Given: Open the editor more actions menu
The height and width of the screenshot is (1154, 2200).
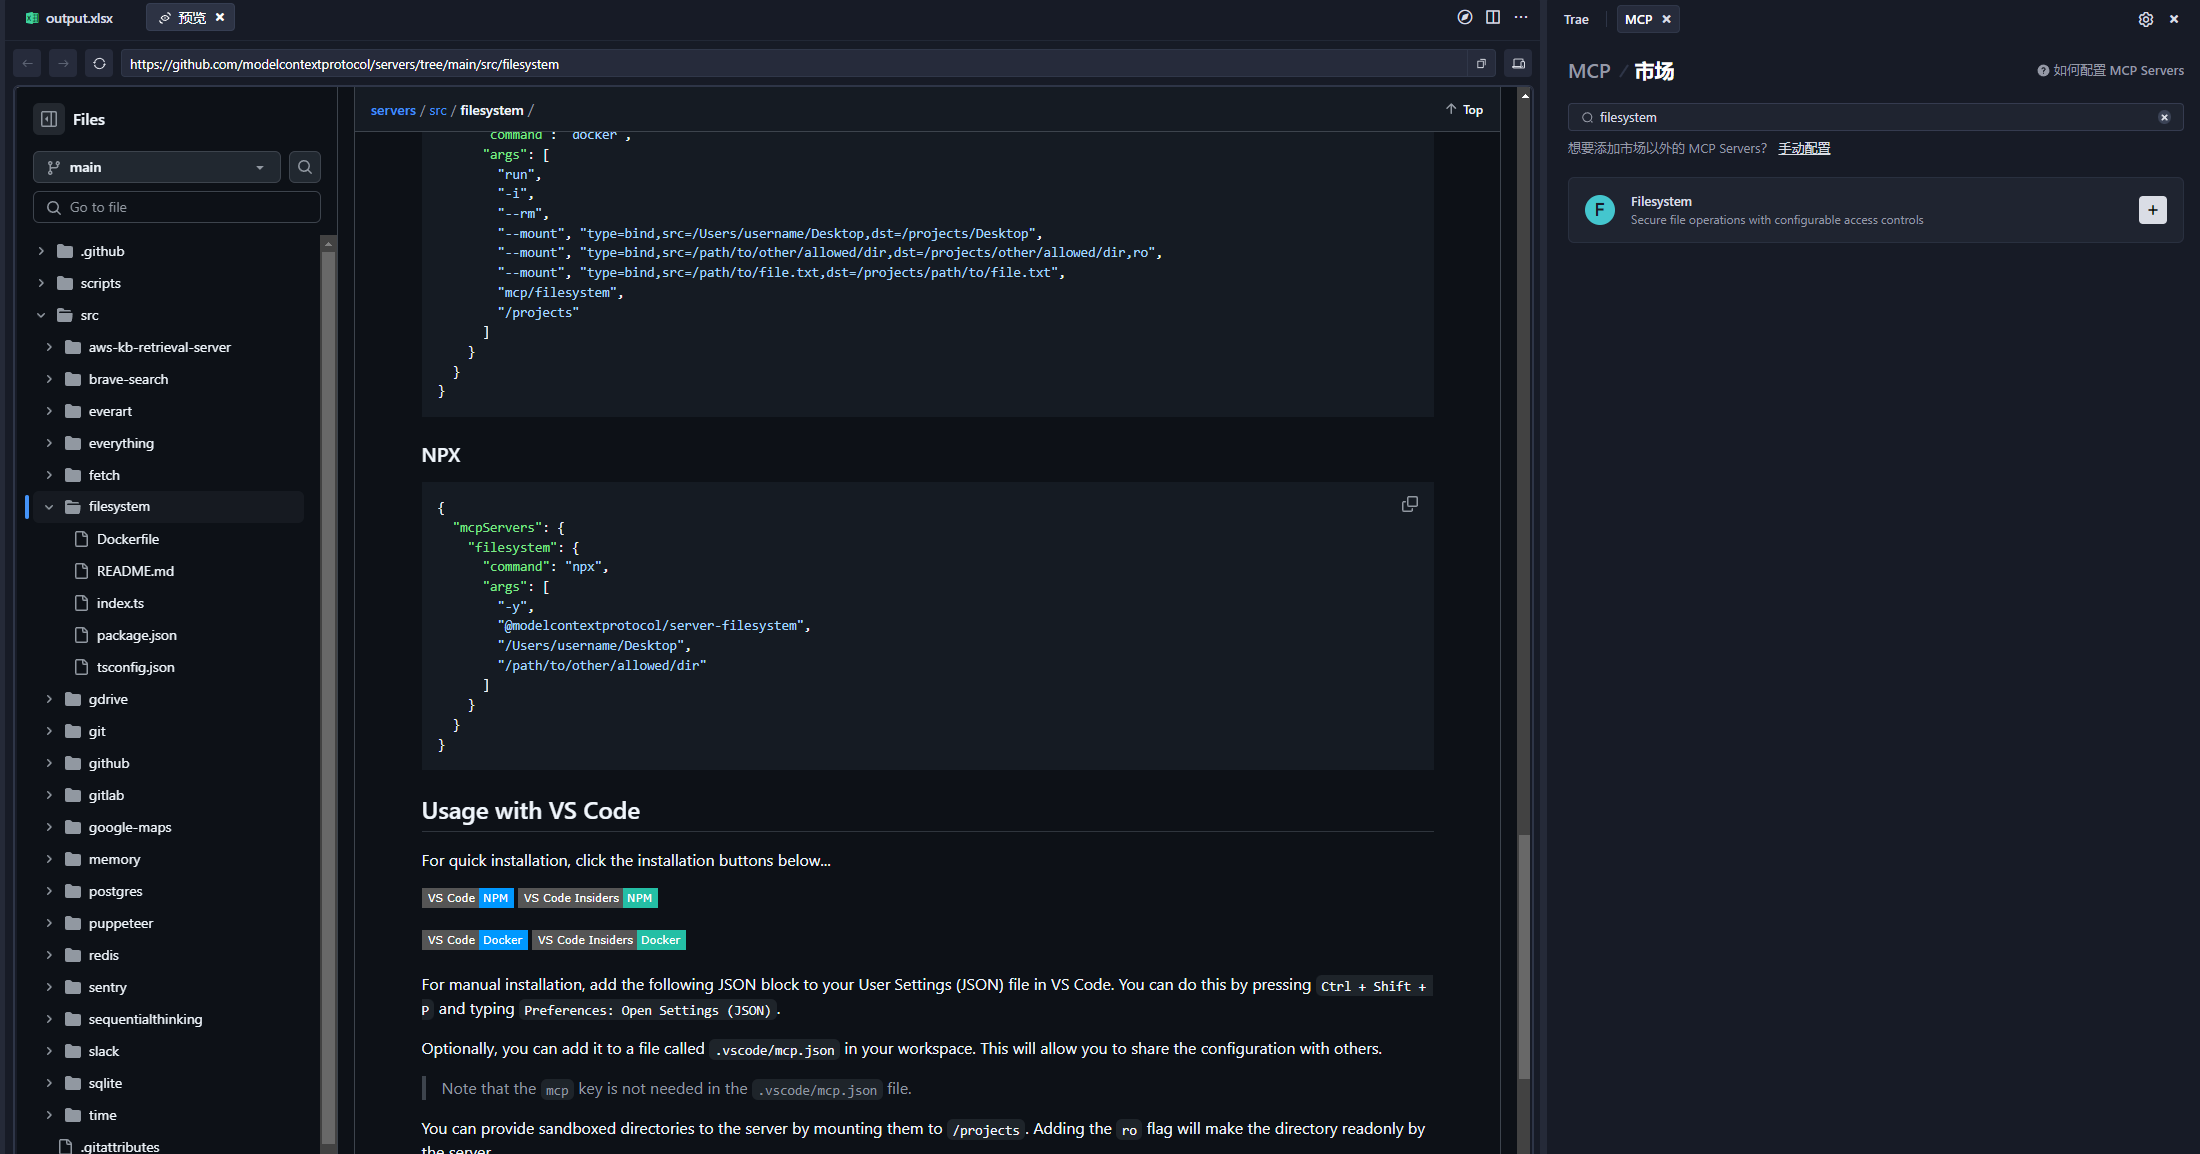Looking at the screenshot, I should click(x=1521, y=17).
